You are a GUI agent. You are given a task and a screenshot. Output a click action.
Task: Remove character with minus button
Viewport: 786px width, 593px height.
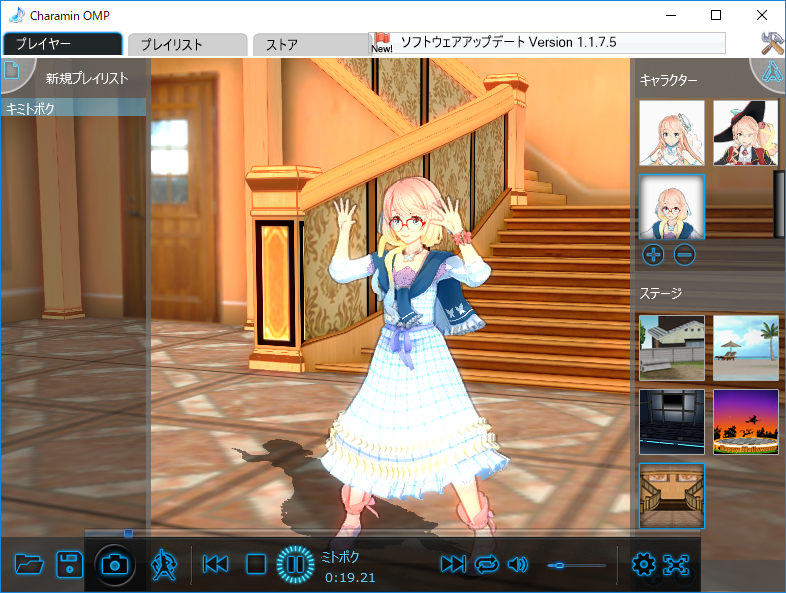(684, 255)
